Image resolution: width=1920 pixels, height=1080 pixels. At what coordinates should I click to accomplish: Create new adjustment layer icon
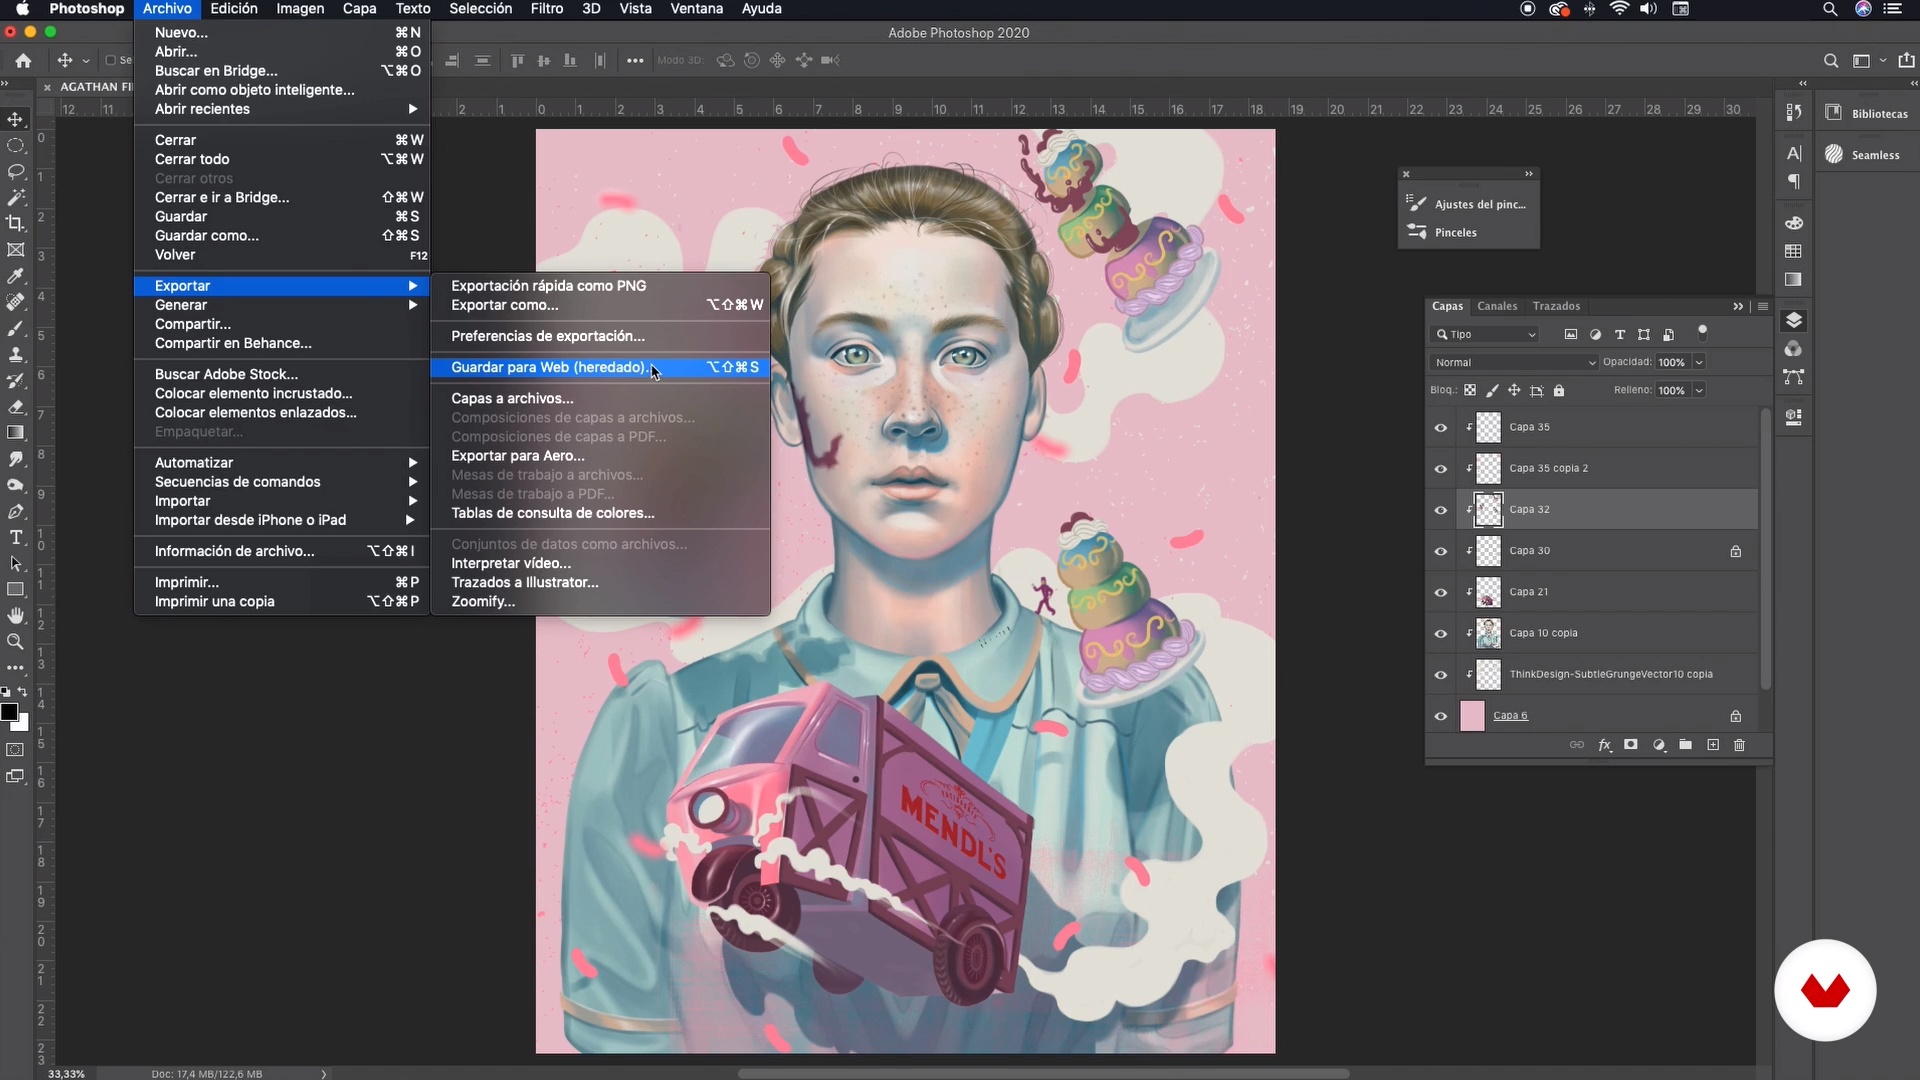(1659, 745)
